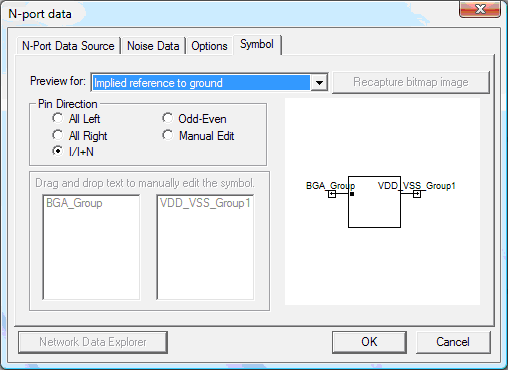Click BGA_Group in the left pin list
This screenshot has width=508, height=370.
pos(74,203)
